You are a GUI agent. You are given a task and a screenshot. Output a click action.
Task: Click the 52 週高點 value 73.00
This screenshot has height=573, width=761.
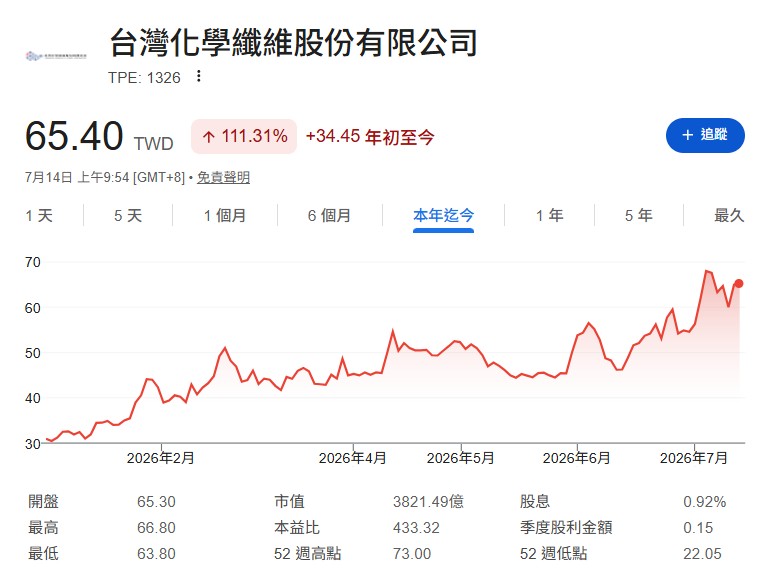tap(412, 554)
